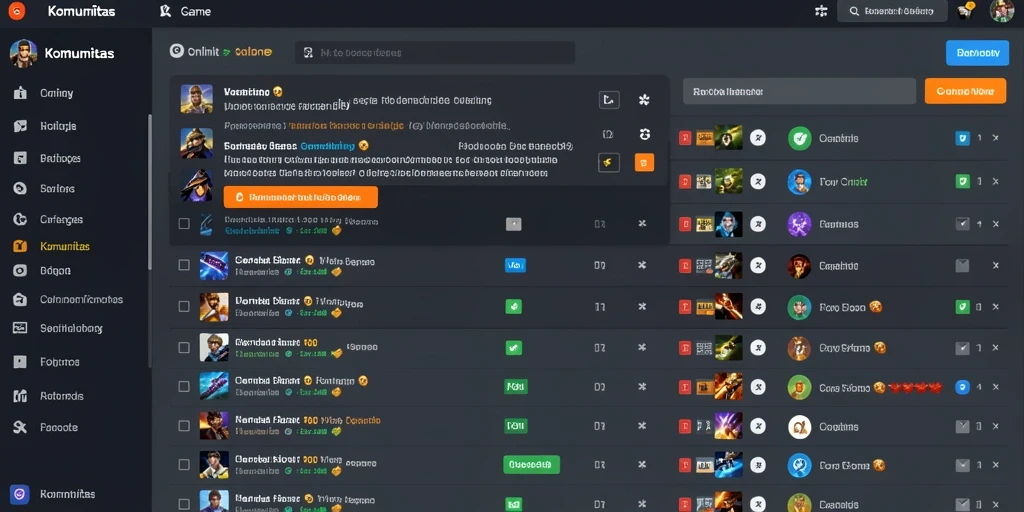
Task: Open the Komunitas item in the top navigation
Action: (82, 11)
